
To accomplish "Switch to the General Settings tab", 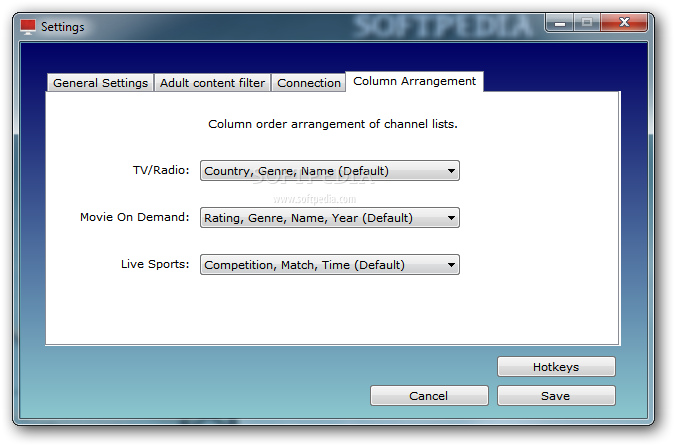I will click(x=100, y=83).
